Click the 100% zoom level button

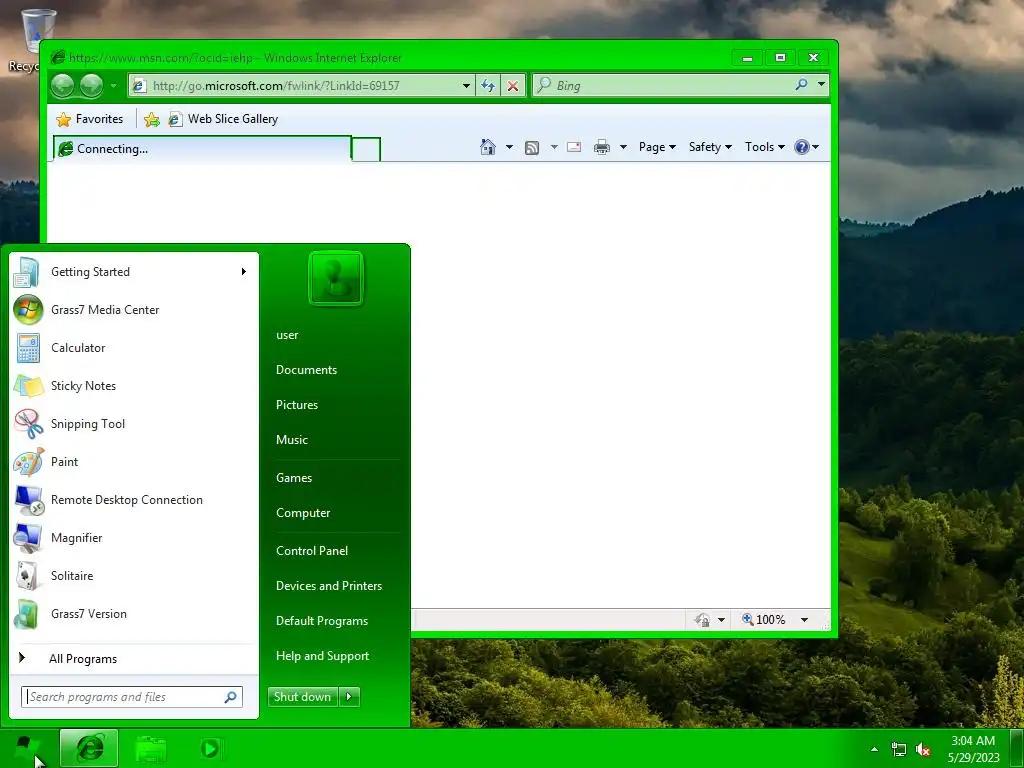click(x=764, y=620)
